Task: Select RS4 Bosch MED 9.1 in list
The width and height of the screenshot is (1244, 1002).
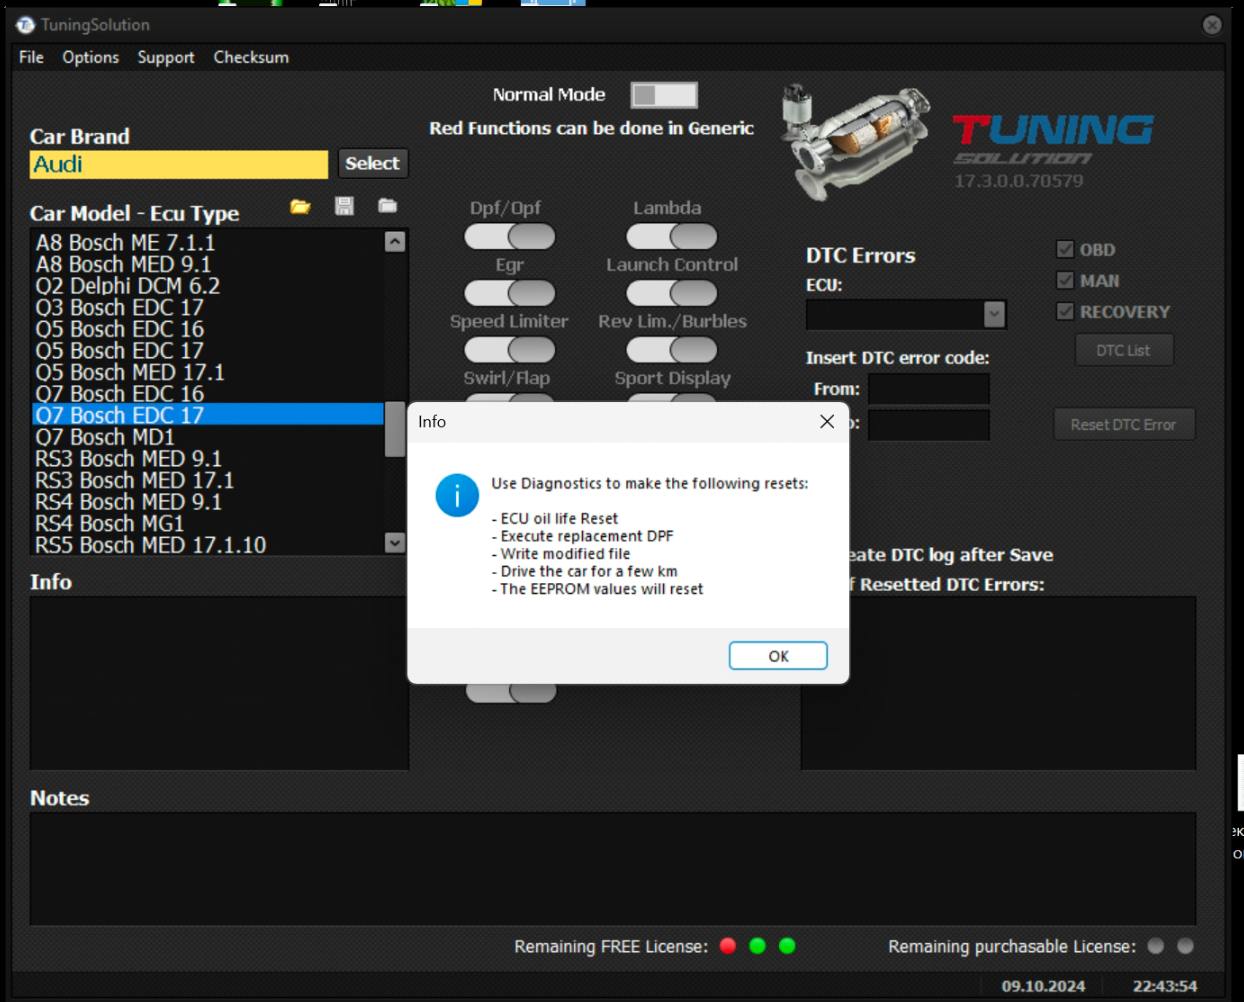Action: (x=207, y=502)
